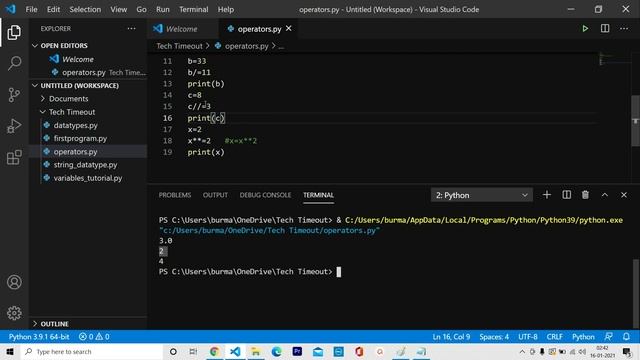
Task: Show hidden system tray icons
Action: click(x=522, y=351)
